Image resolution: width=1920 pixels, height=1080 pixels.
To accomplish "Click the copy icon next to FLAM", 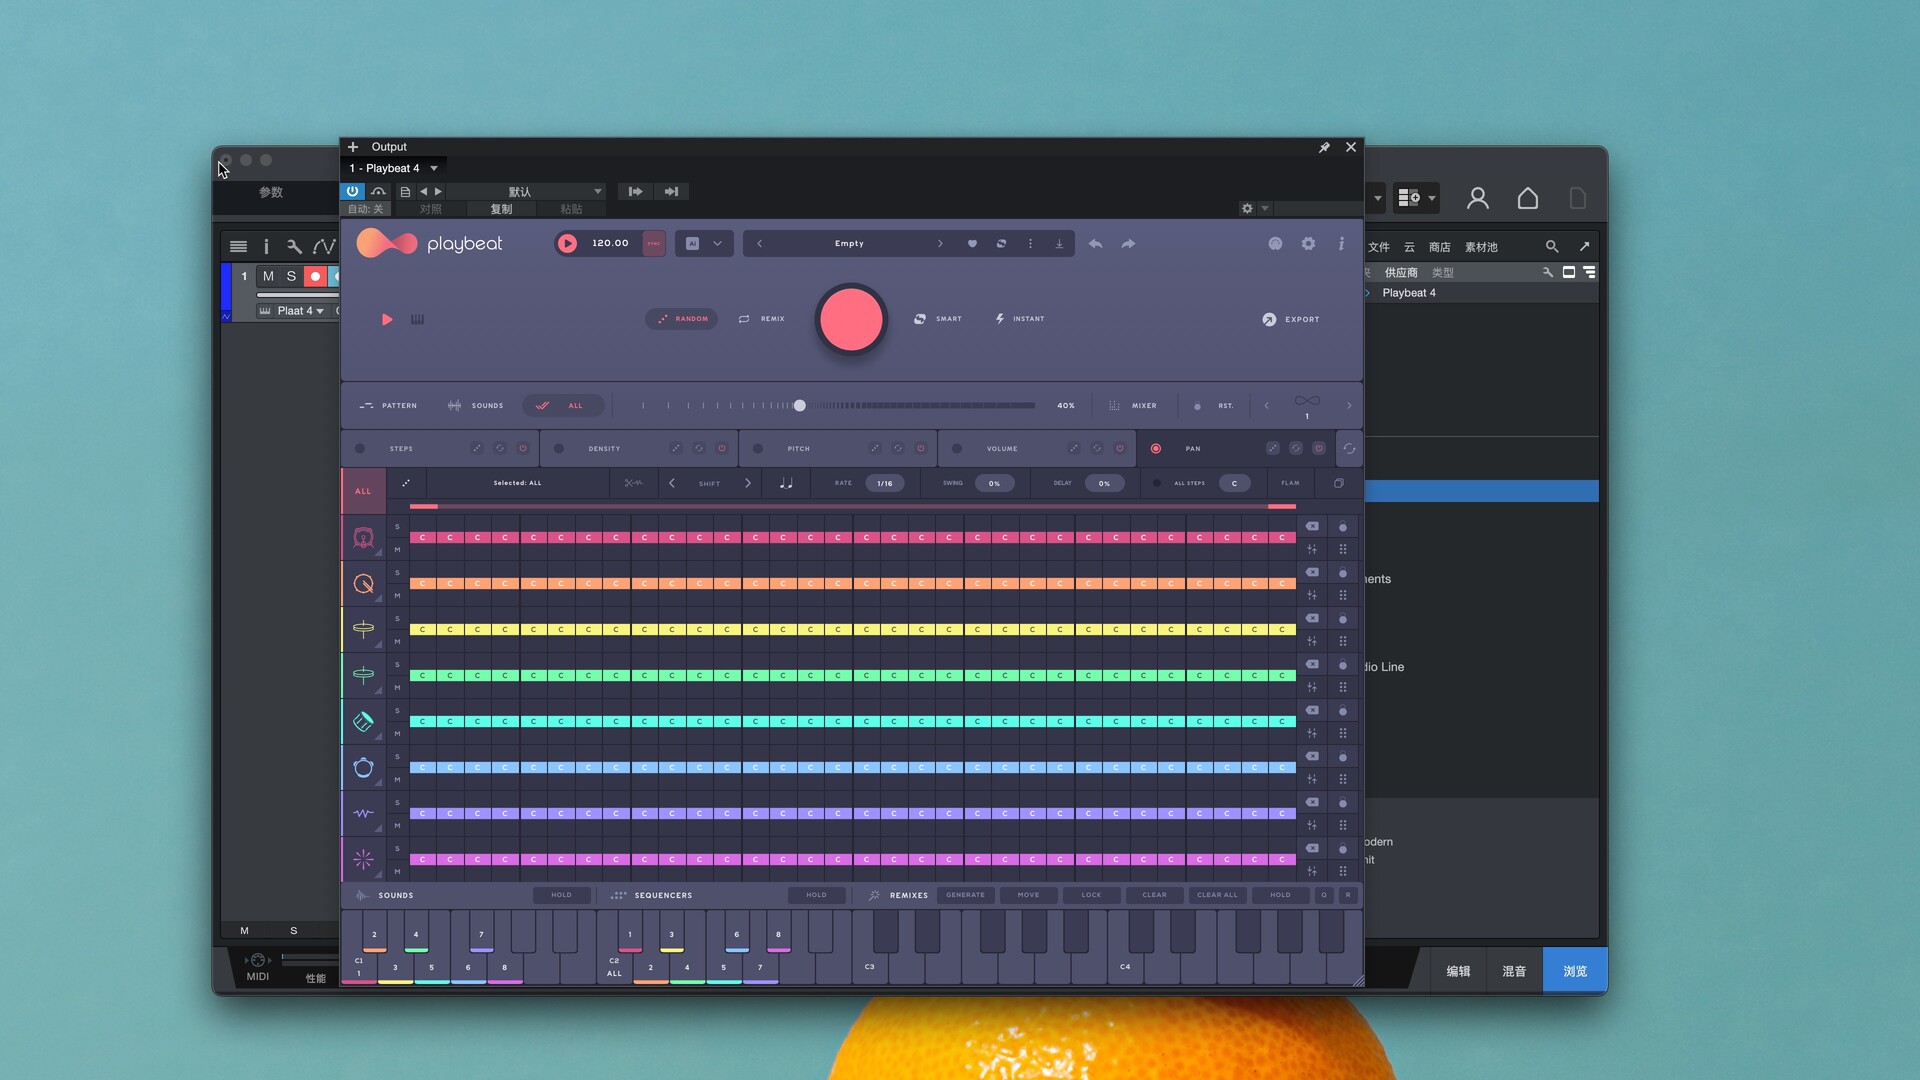I will point(1339,483).
